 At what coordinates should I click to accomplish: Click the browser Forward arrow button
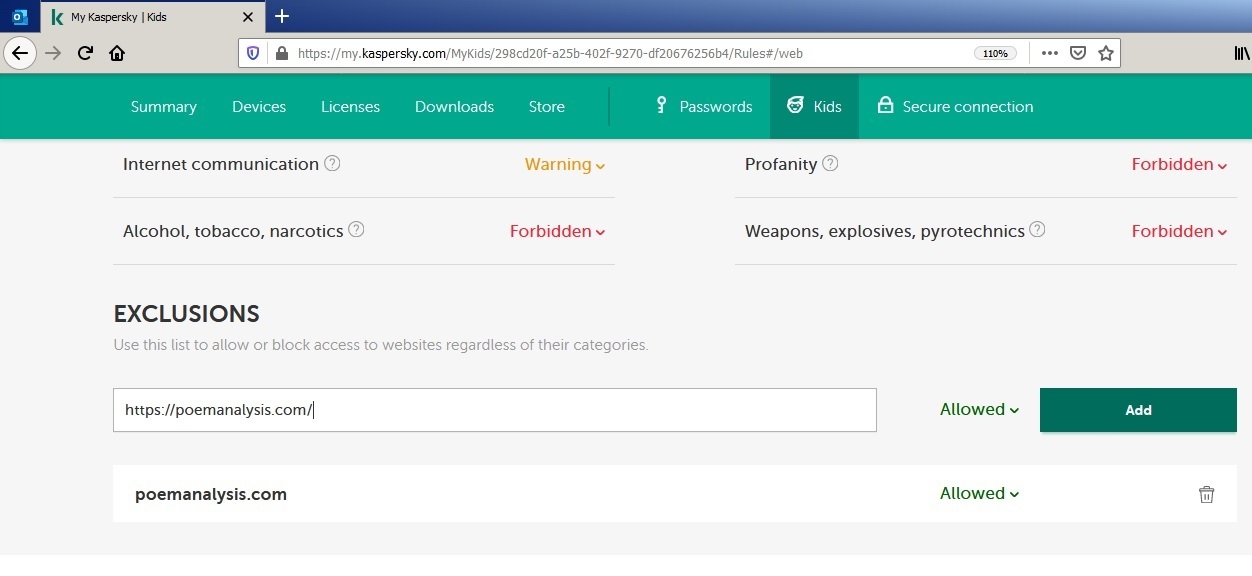point(54,53)
